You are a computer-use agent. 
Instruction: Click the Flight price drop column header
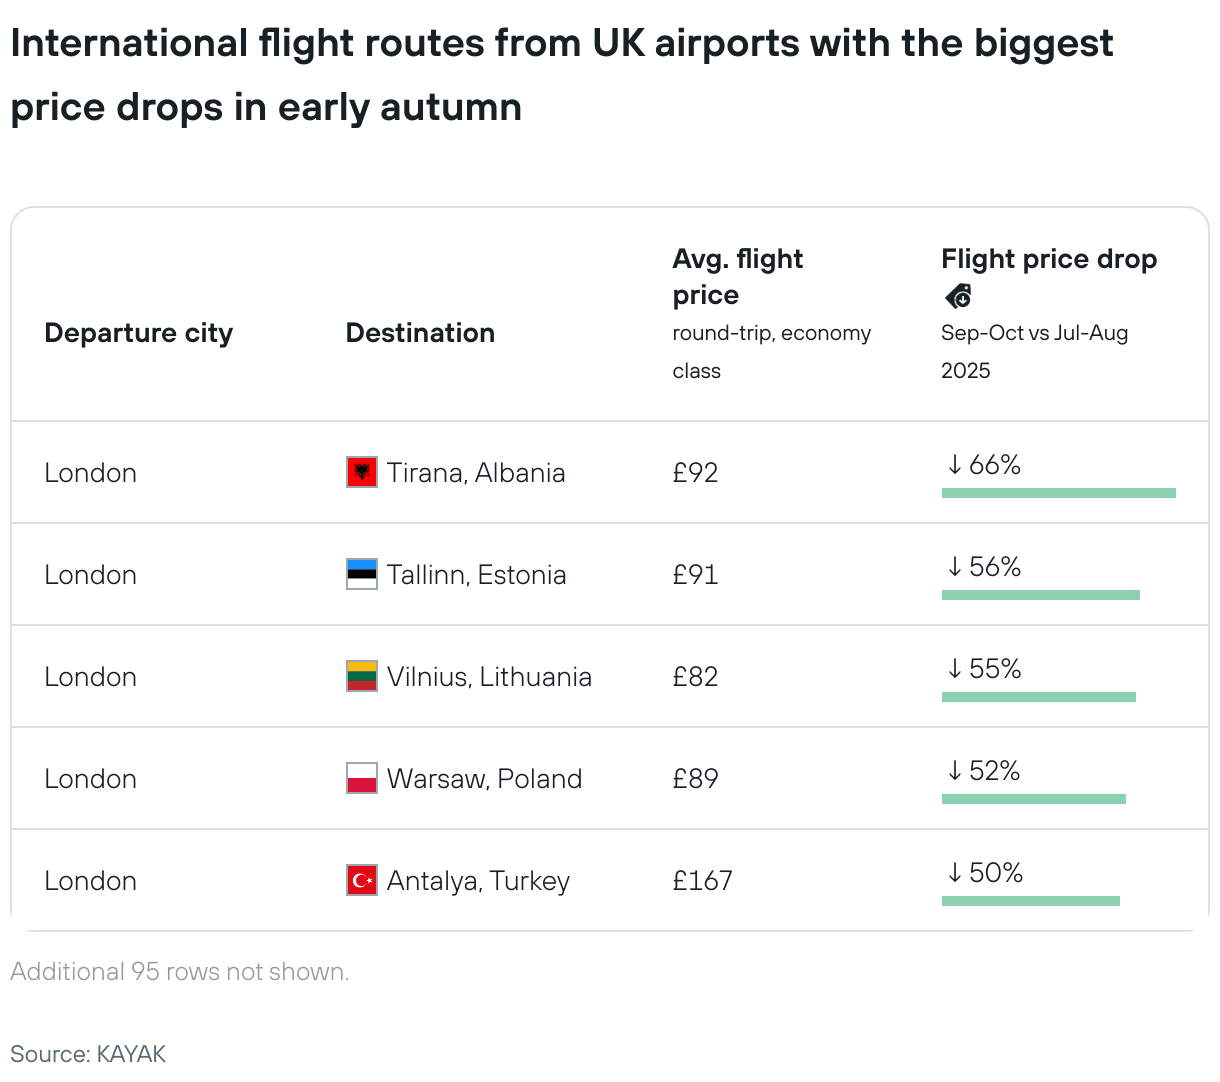tap(1049, 259)
